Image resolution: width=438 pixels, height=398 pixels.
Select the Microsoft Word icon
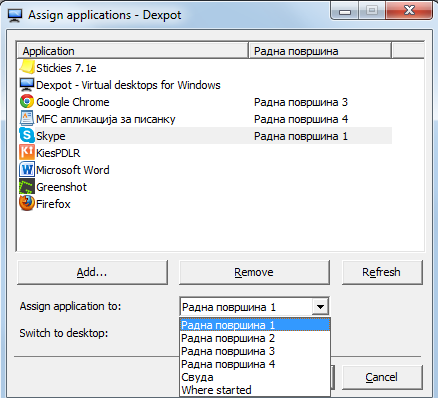point(27,170)
